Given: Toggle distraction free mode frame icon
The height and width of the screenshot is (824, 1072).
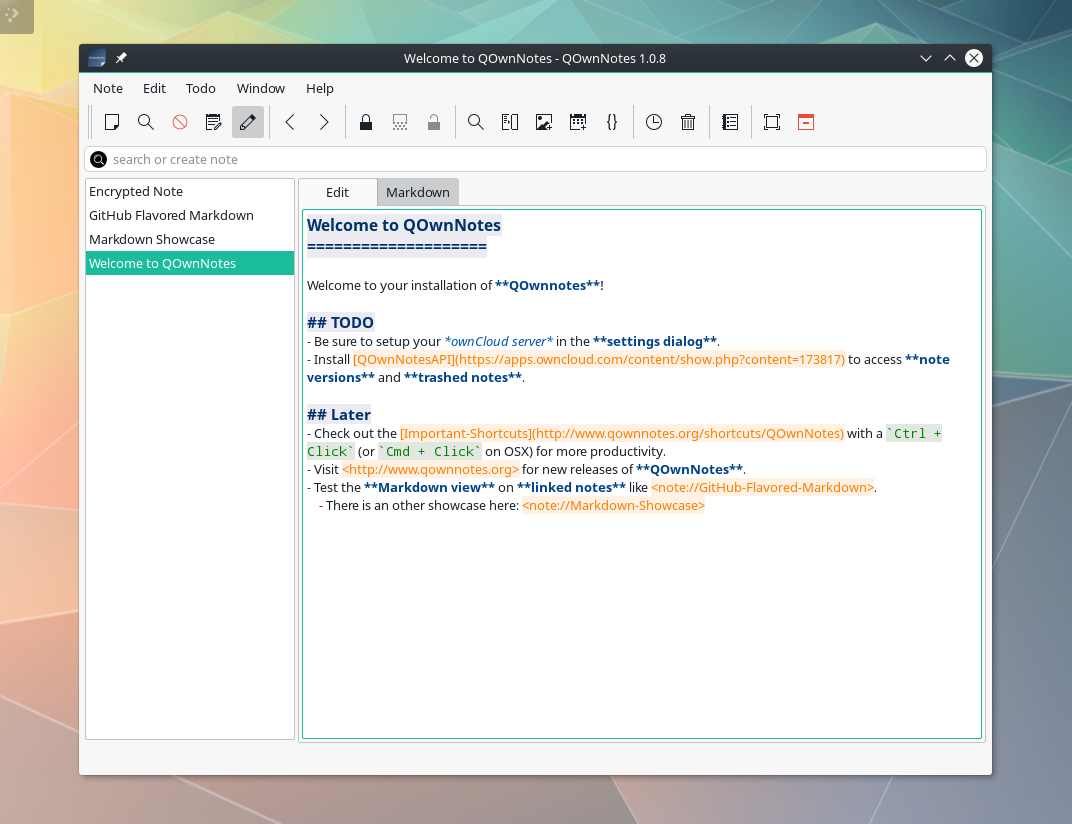Looking at the screenshot, I should coord(772,122).
